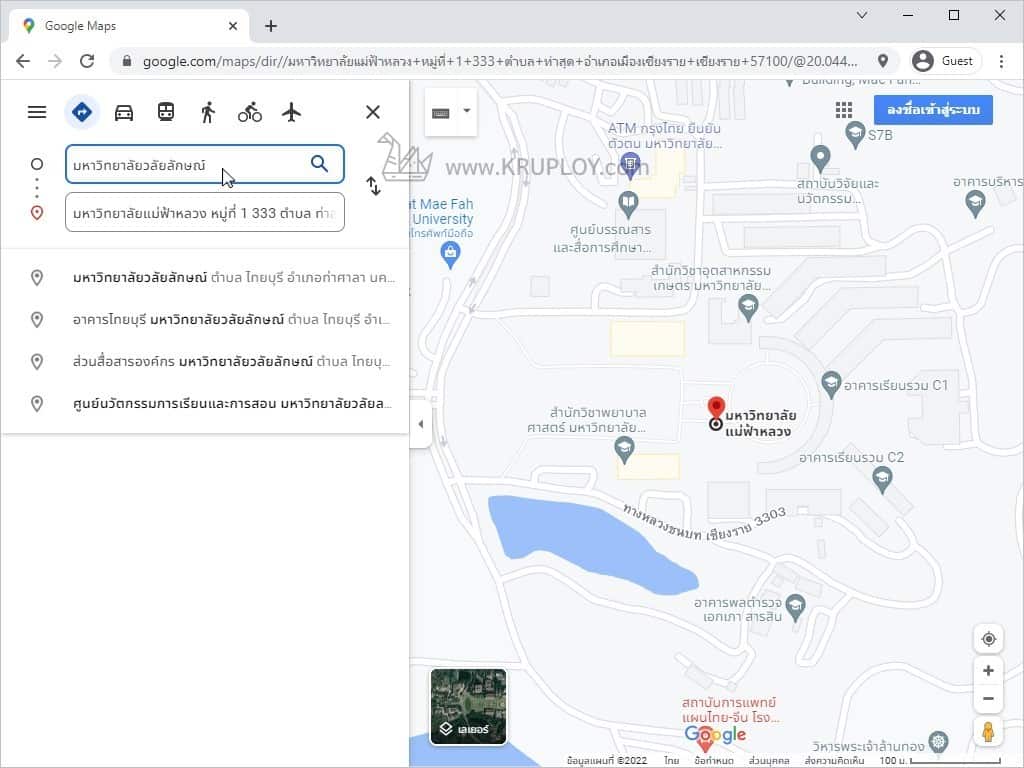Close the Google Maps tab
Viewport: 1024px width, 768px height.
[233, 26]
